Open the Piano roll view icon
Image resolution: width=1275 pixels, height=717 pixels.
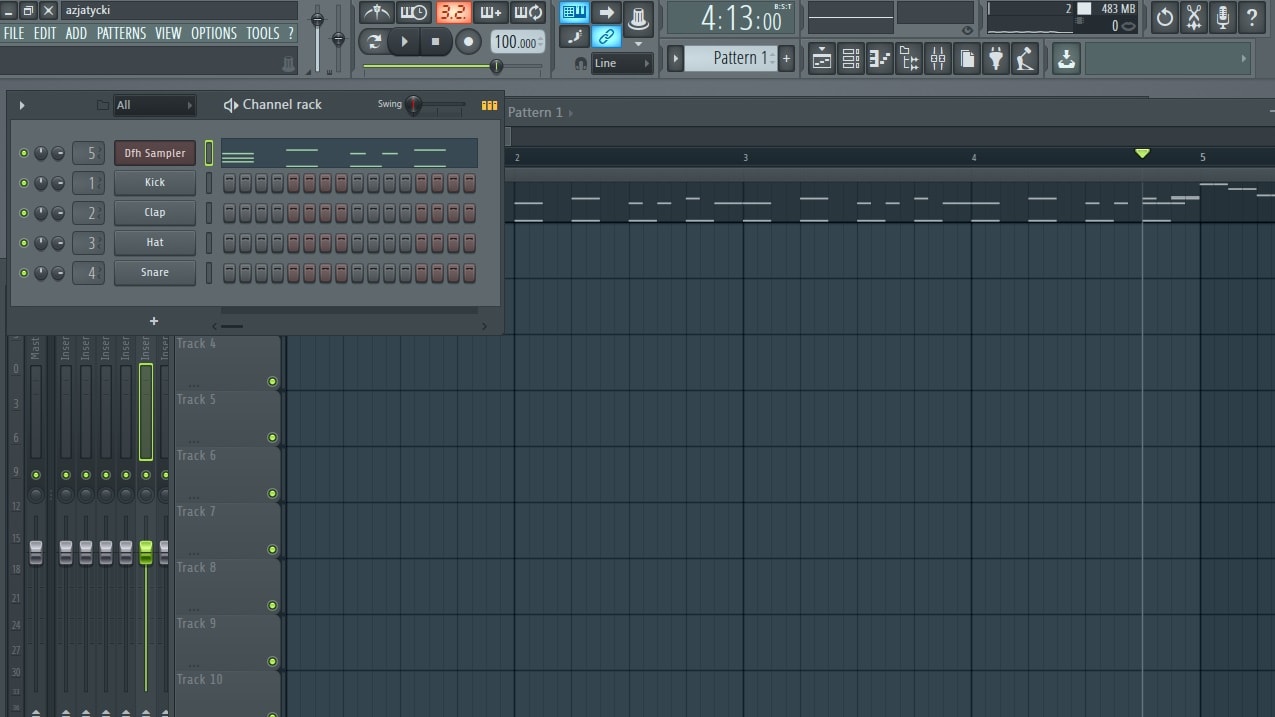[x=880, y=59]
